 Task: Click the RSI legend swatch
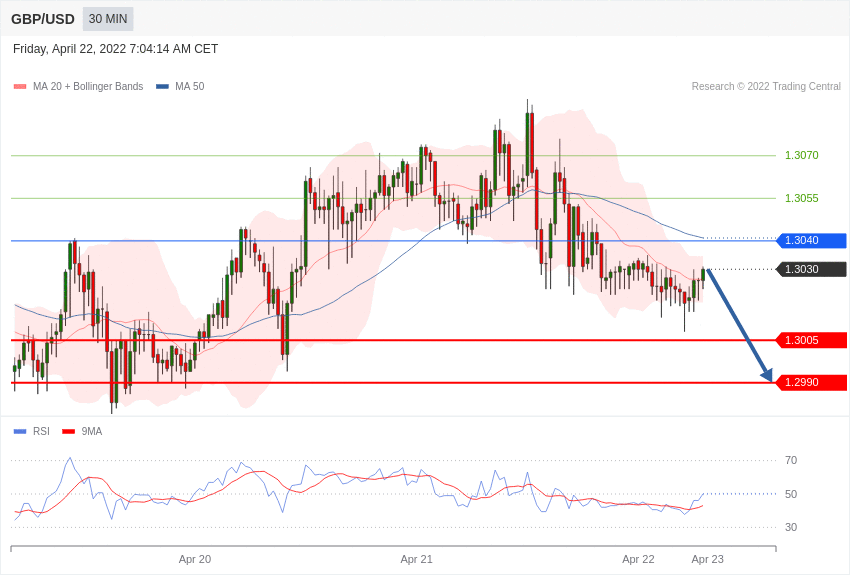[20, 431]
